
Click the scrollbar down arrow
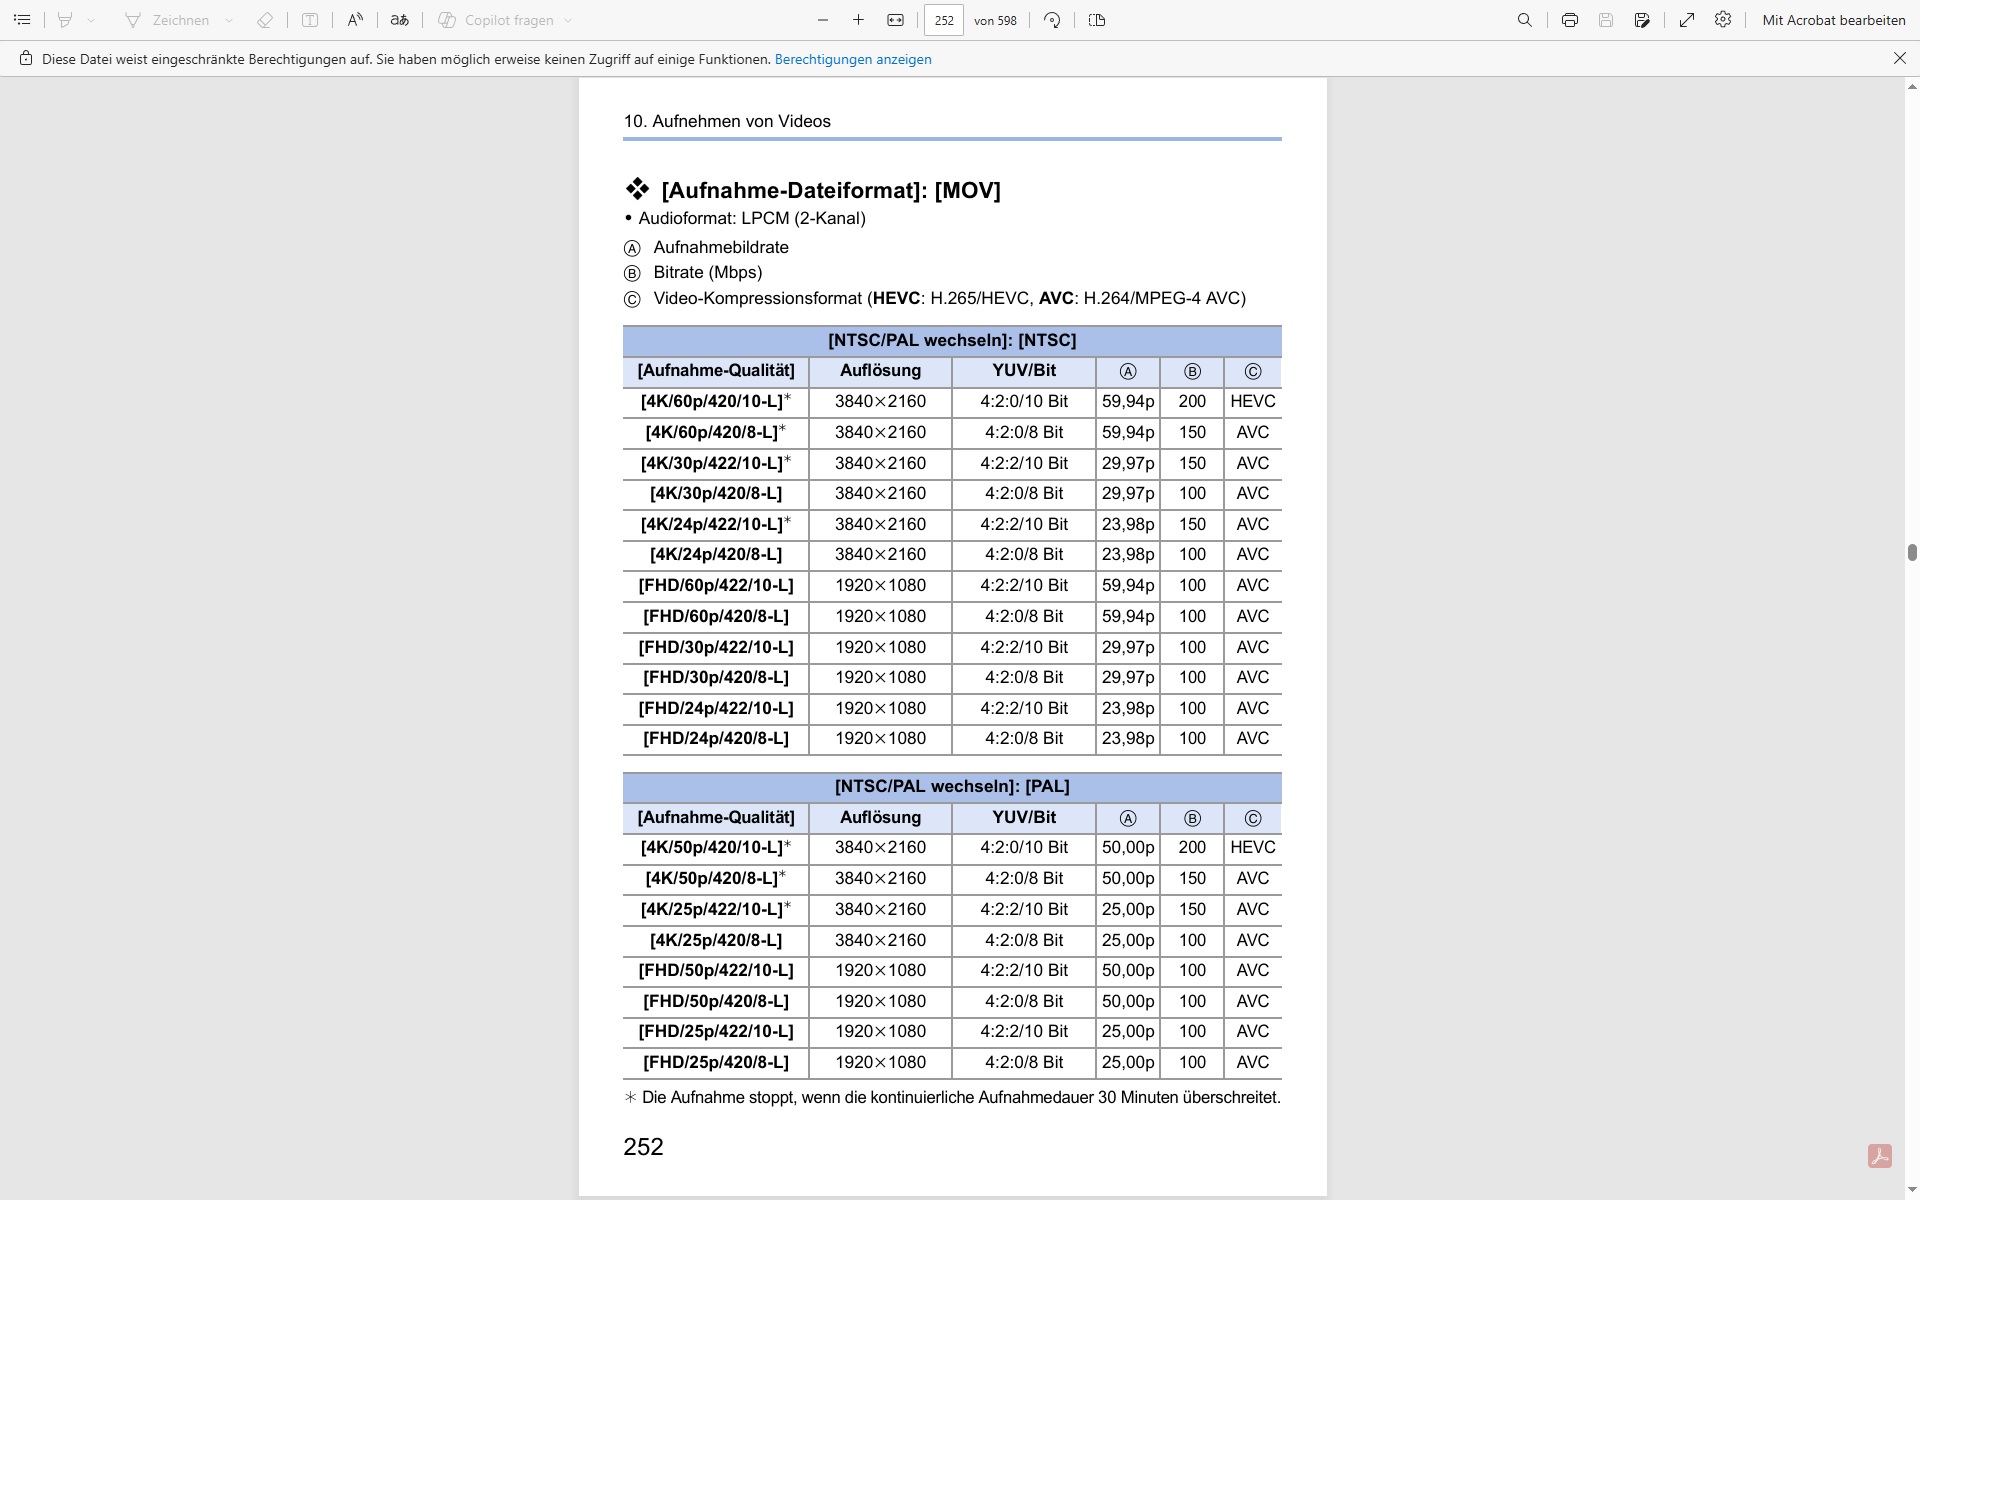click(x=1912, y=1189)
